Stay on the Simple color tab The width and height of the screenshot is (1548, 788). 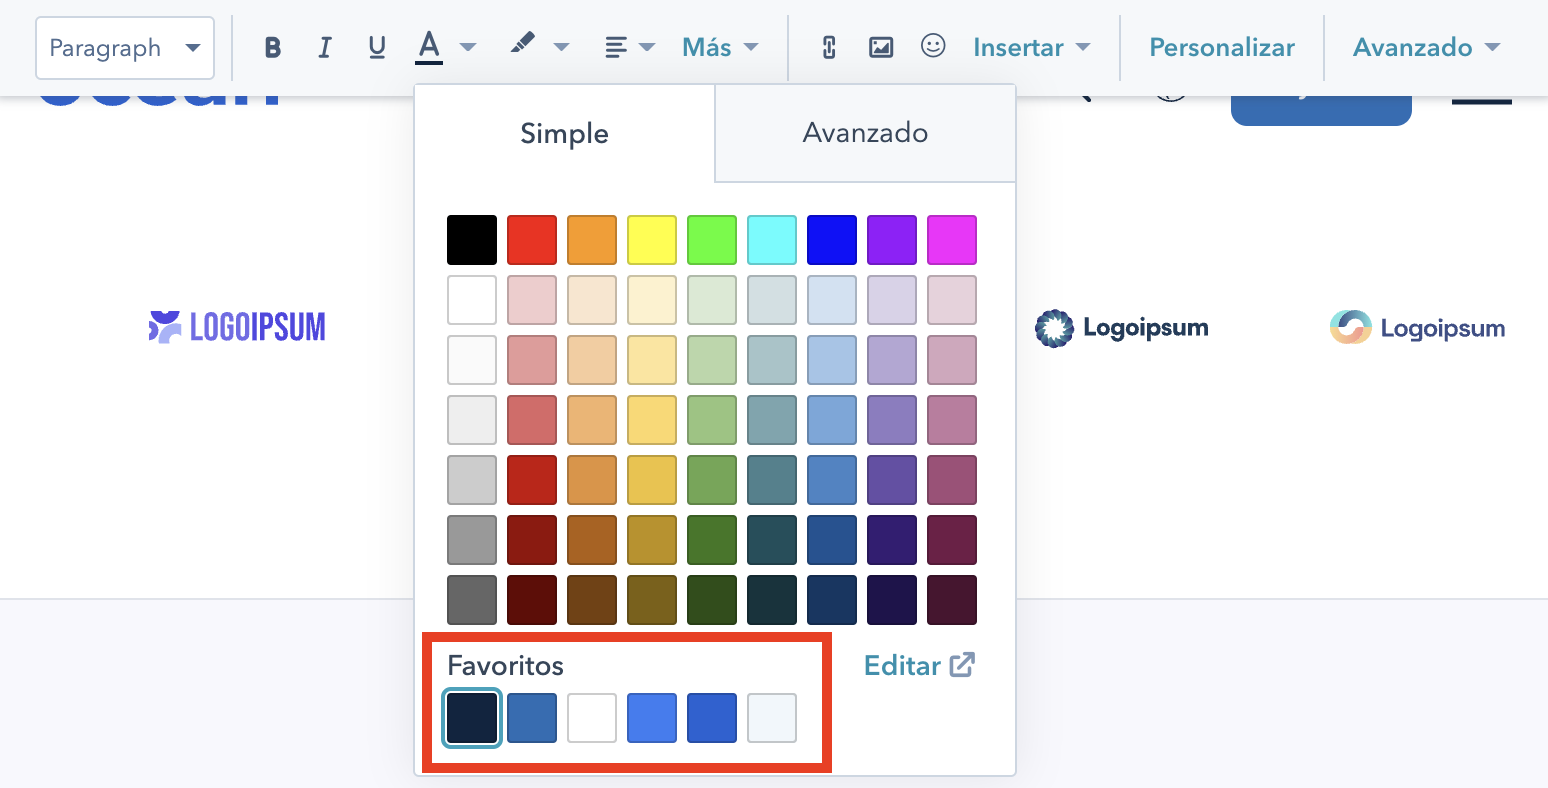point(563,132)
